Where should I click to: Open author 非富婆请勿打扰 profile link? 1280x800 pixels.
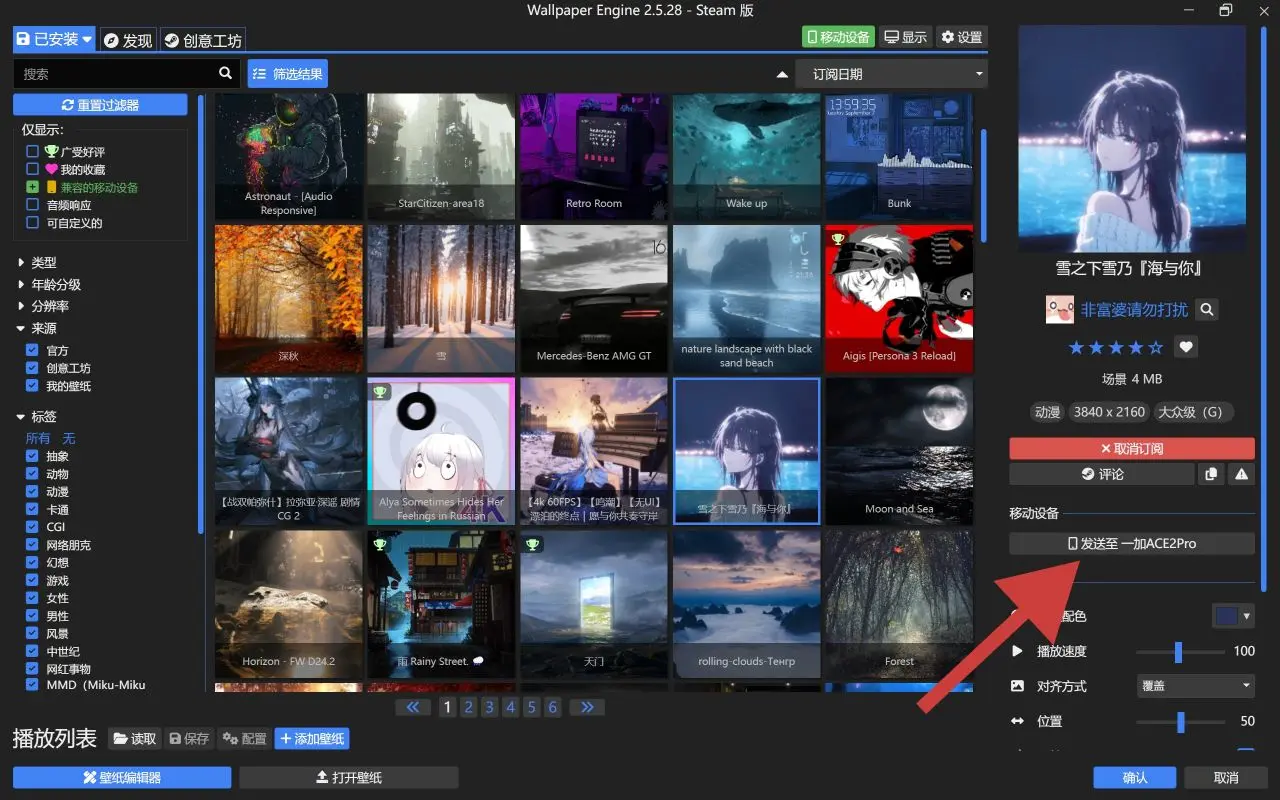point(1134,310)
